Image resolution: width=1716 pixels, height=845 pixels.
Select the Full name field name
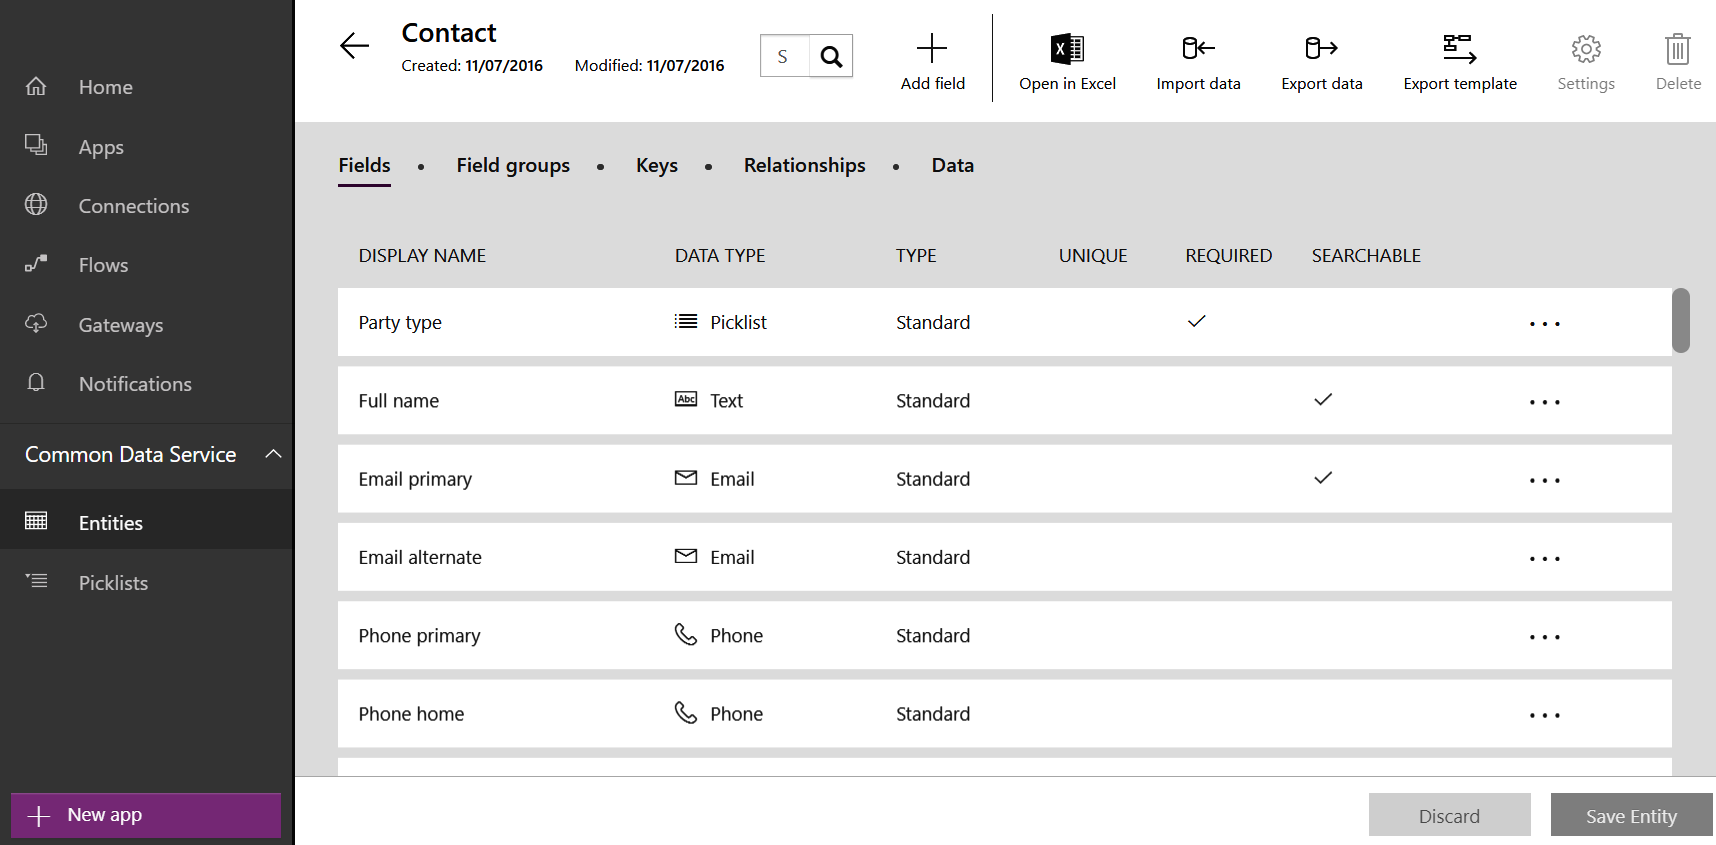398,401
